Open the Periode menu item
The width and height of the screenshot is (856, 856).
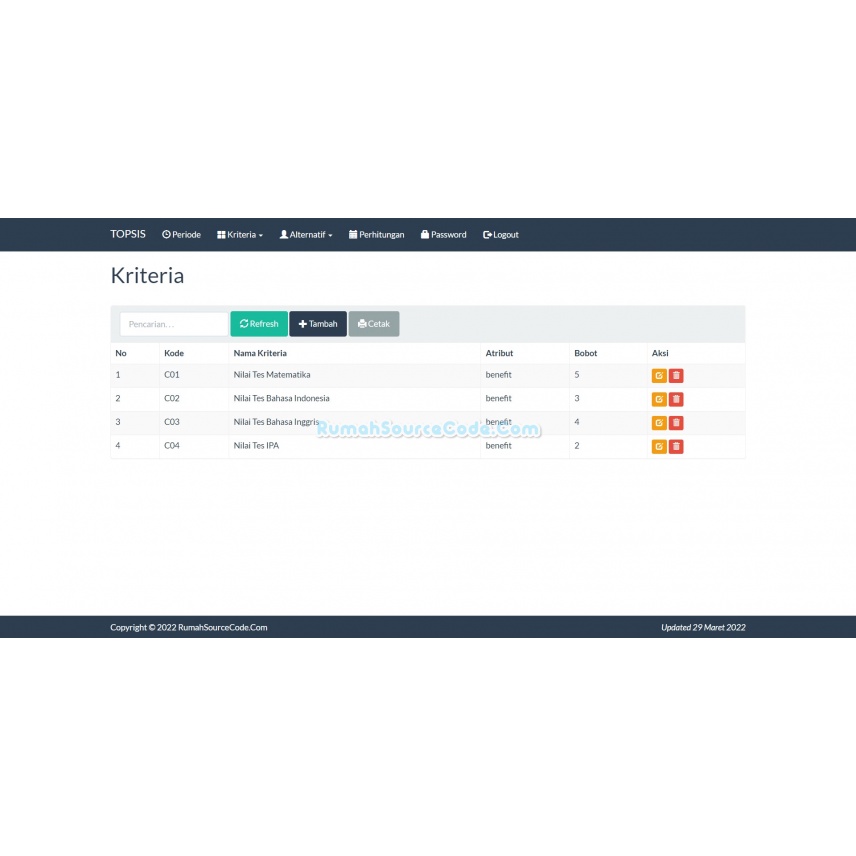pyautogui.click(x=181, y=235)
